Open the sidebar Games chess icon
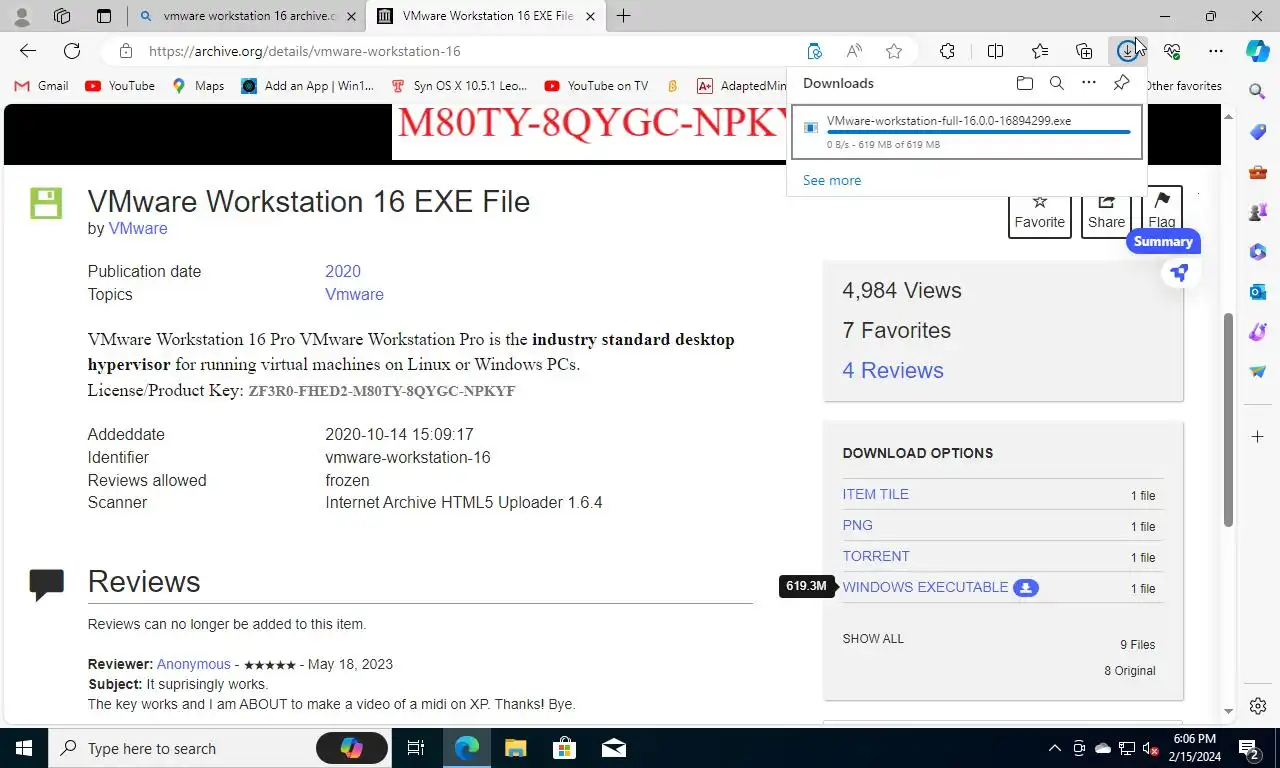The image size is (1280, 768). tap(1258, 212)
